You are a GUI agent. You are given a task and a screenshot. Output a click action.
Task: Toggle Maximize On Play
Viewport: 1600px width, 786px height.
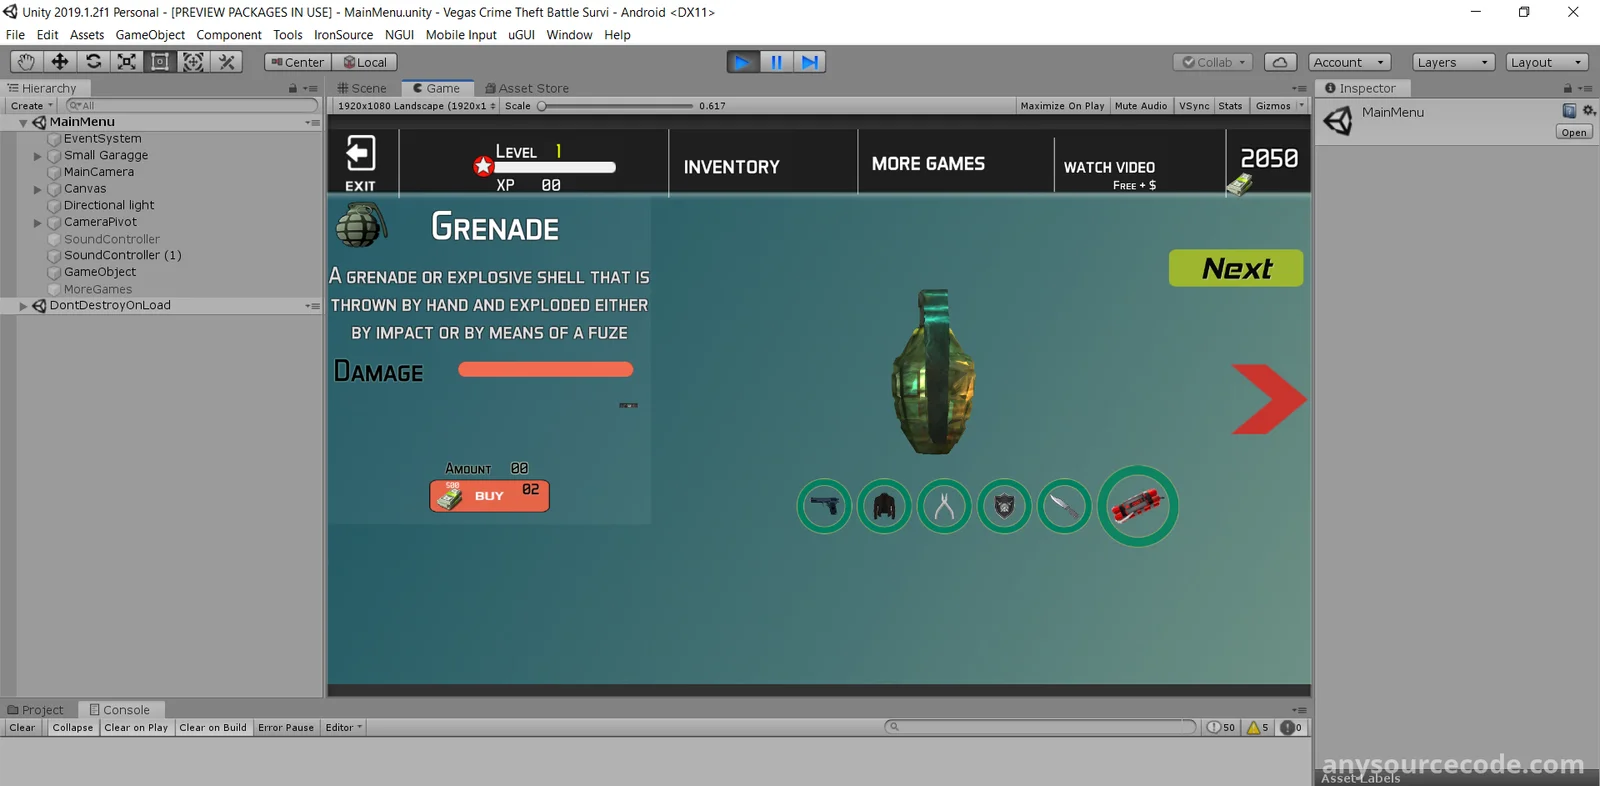click(1062, 106)
